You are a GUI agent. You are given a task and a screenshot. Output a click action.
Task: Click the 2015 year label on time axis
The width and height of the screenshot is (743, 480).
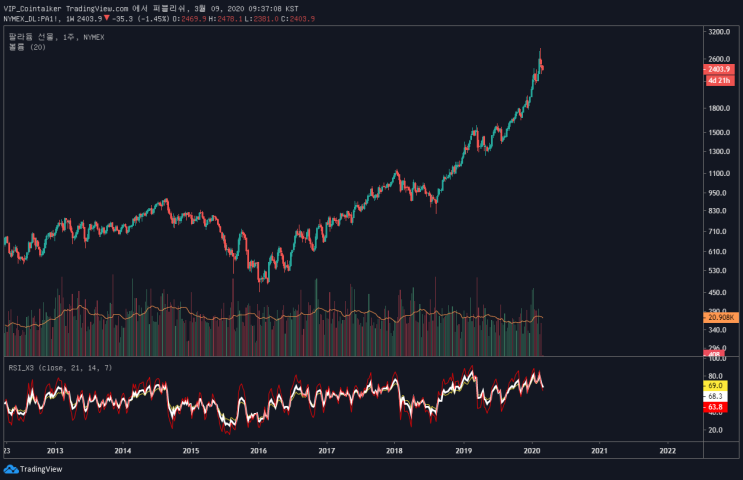click(x=191, y=451)
